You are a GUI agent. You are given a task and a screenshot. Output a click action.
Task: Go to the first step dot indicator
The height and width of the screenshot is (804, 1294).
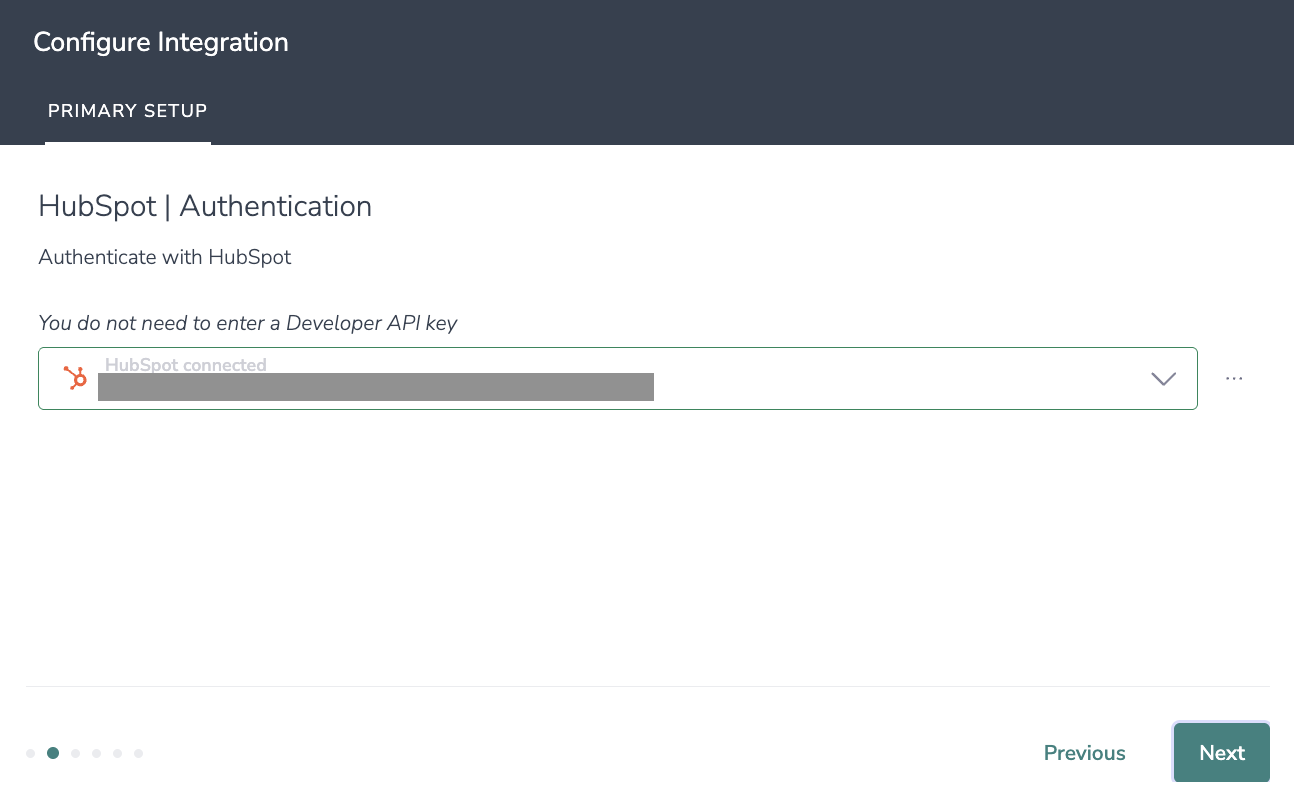pyautogui.click(x=31, y=753)
